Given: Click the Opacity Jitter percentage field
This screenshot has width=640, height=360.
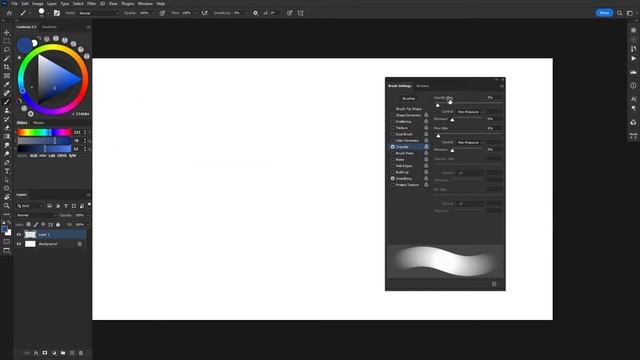Looking at the screenshot, I should click(493, 98).
